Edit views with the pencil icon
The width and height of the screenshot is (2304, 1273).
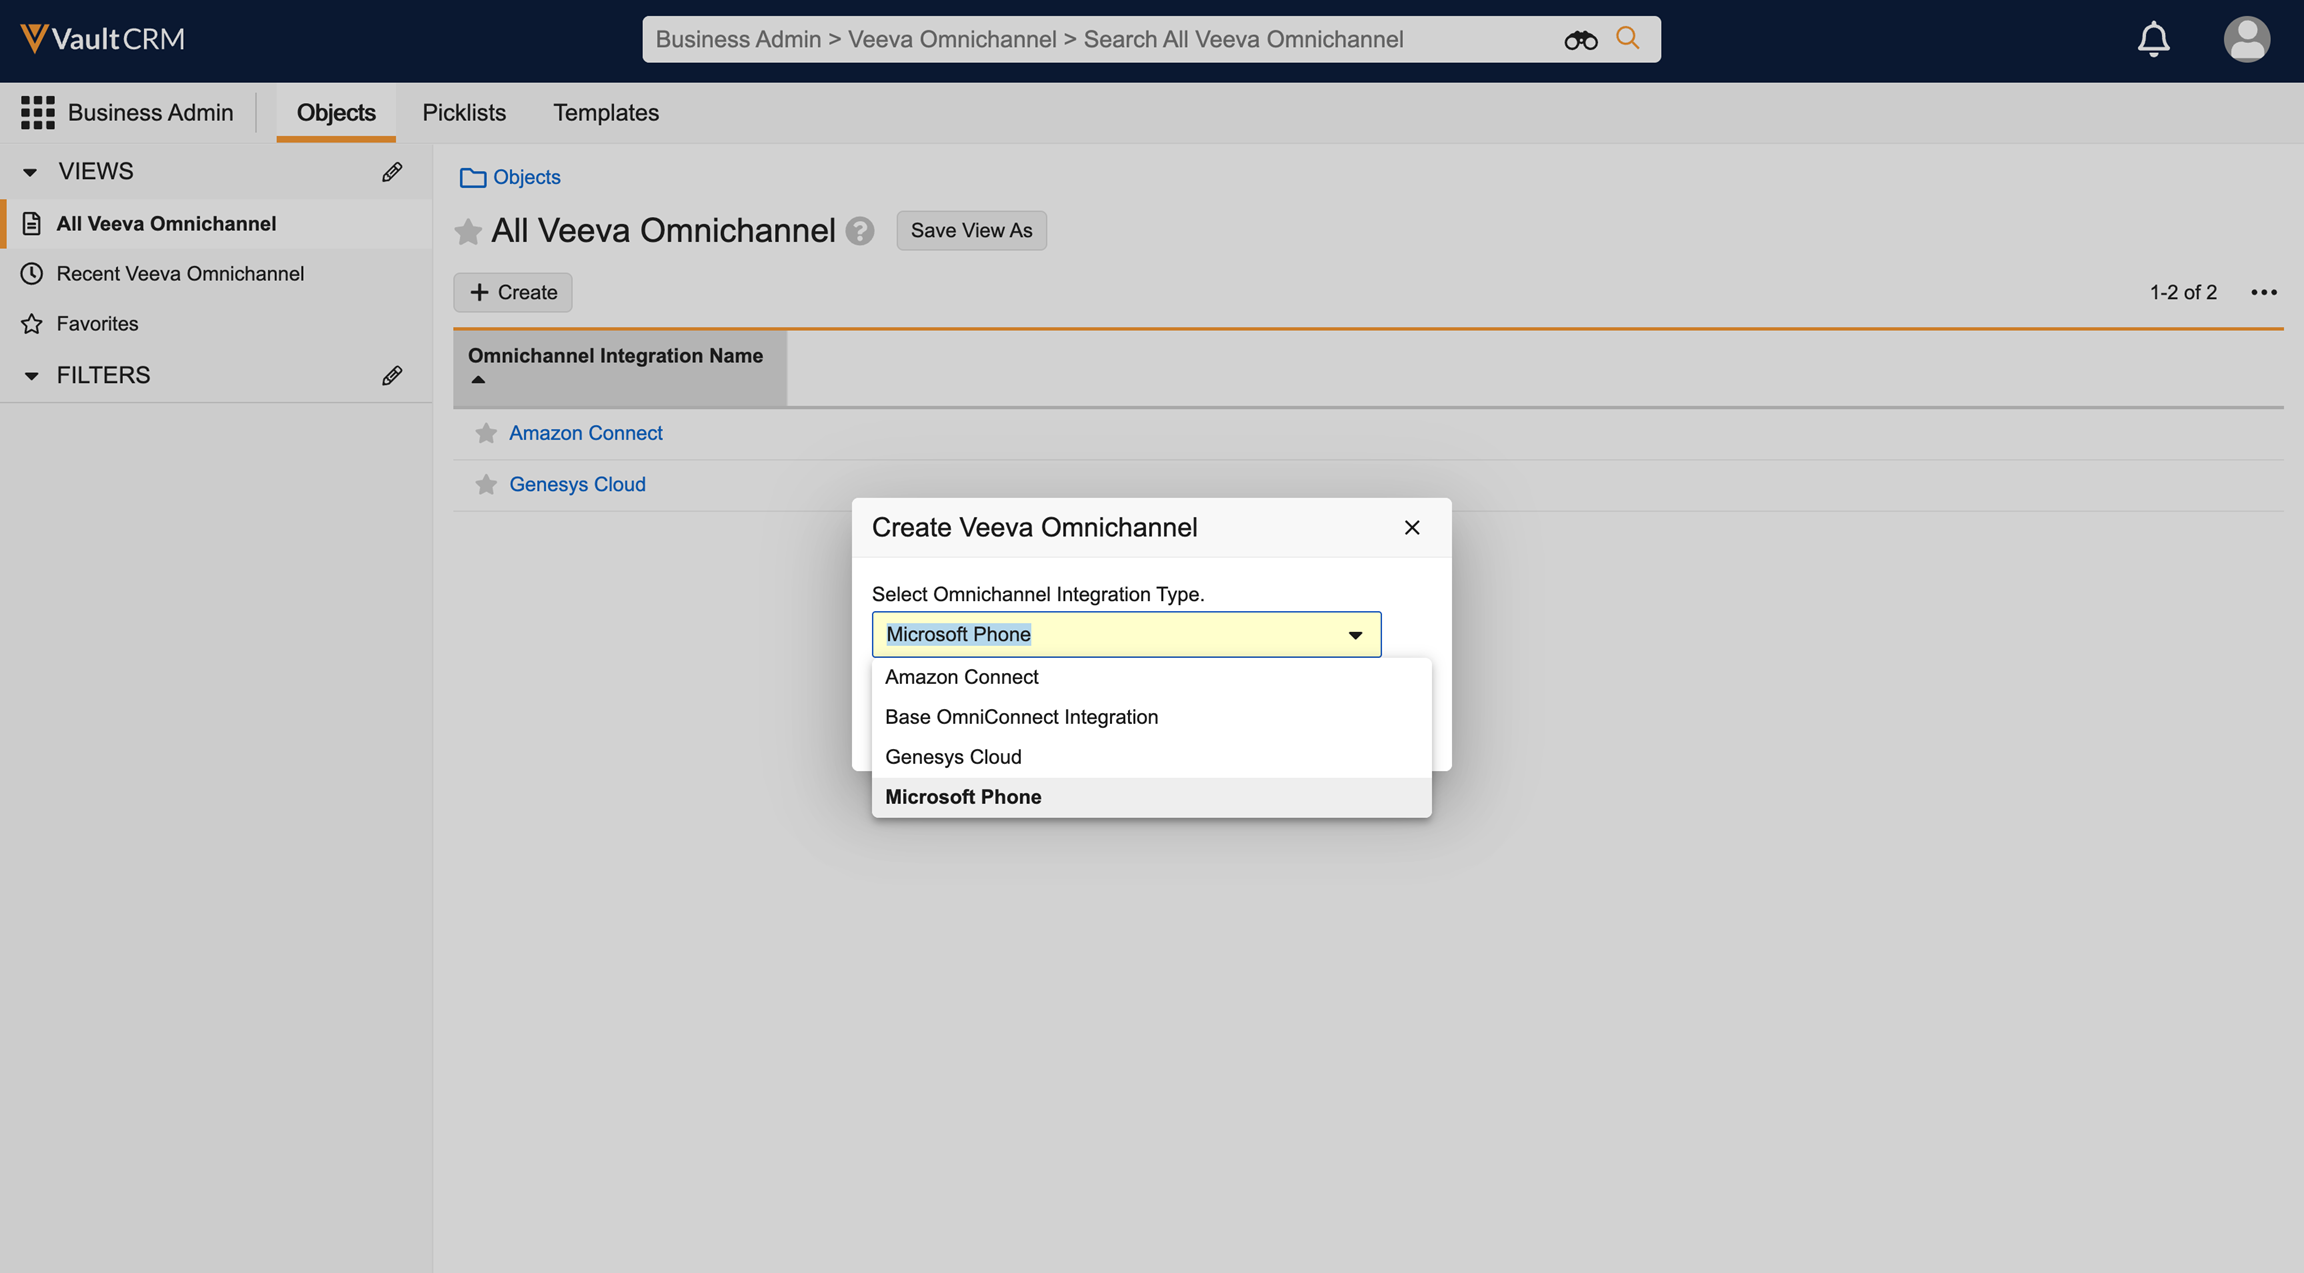(392, 172)
